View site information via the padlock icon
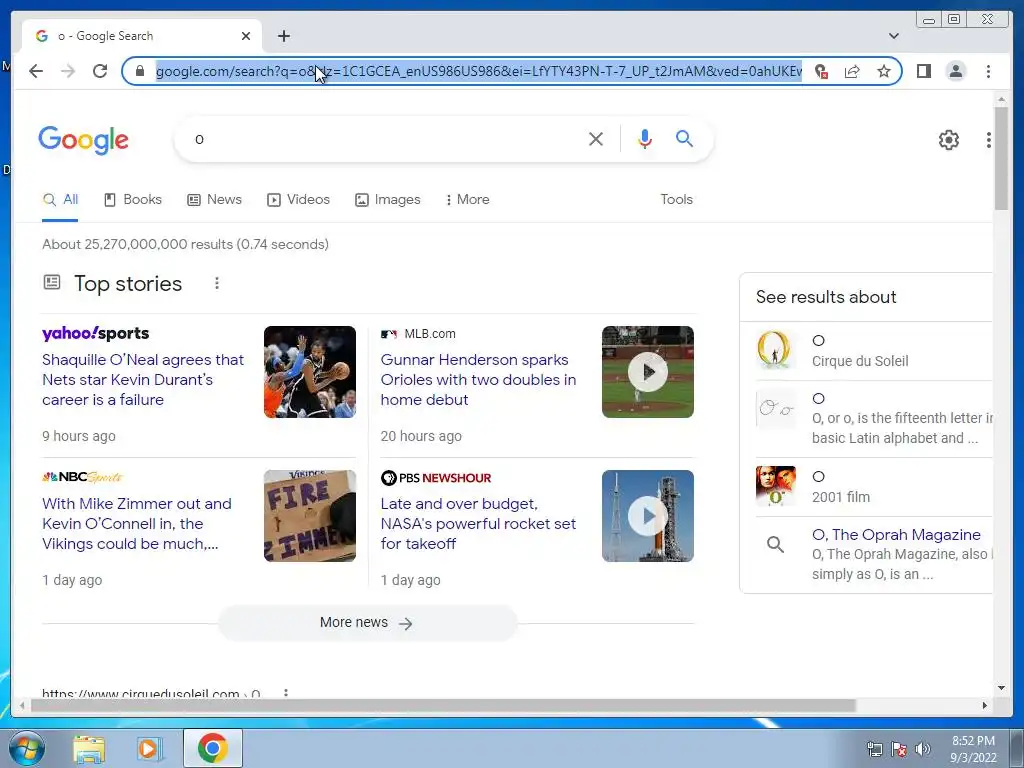The height and width of the screenshot is (768, 1024). pyautogui.click(x=139, y=71)
